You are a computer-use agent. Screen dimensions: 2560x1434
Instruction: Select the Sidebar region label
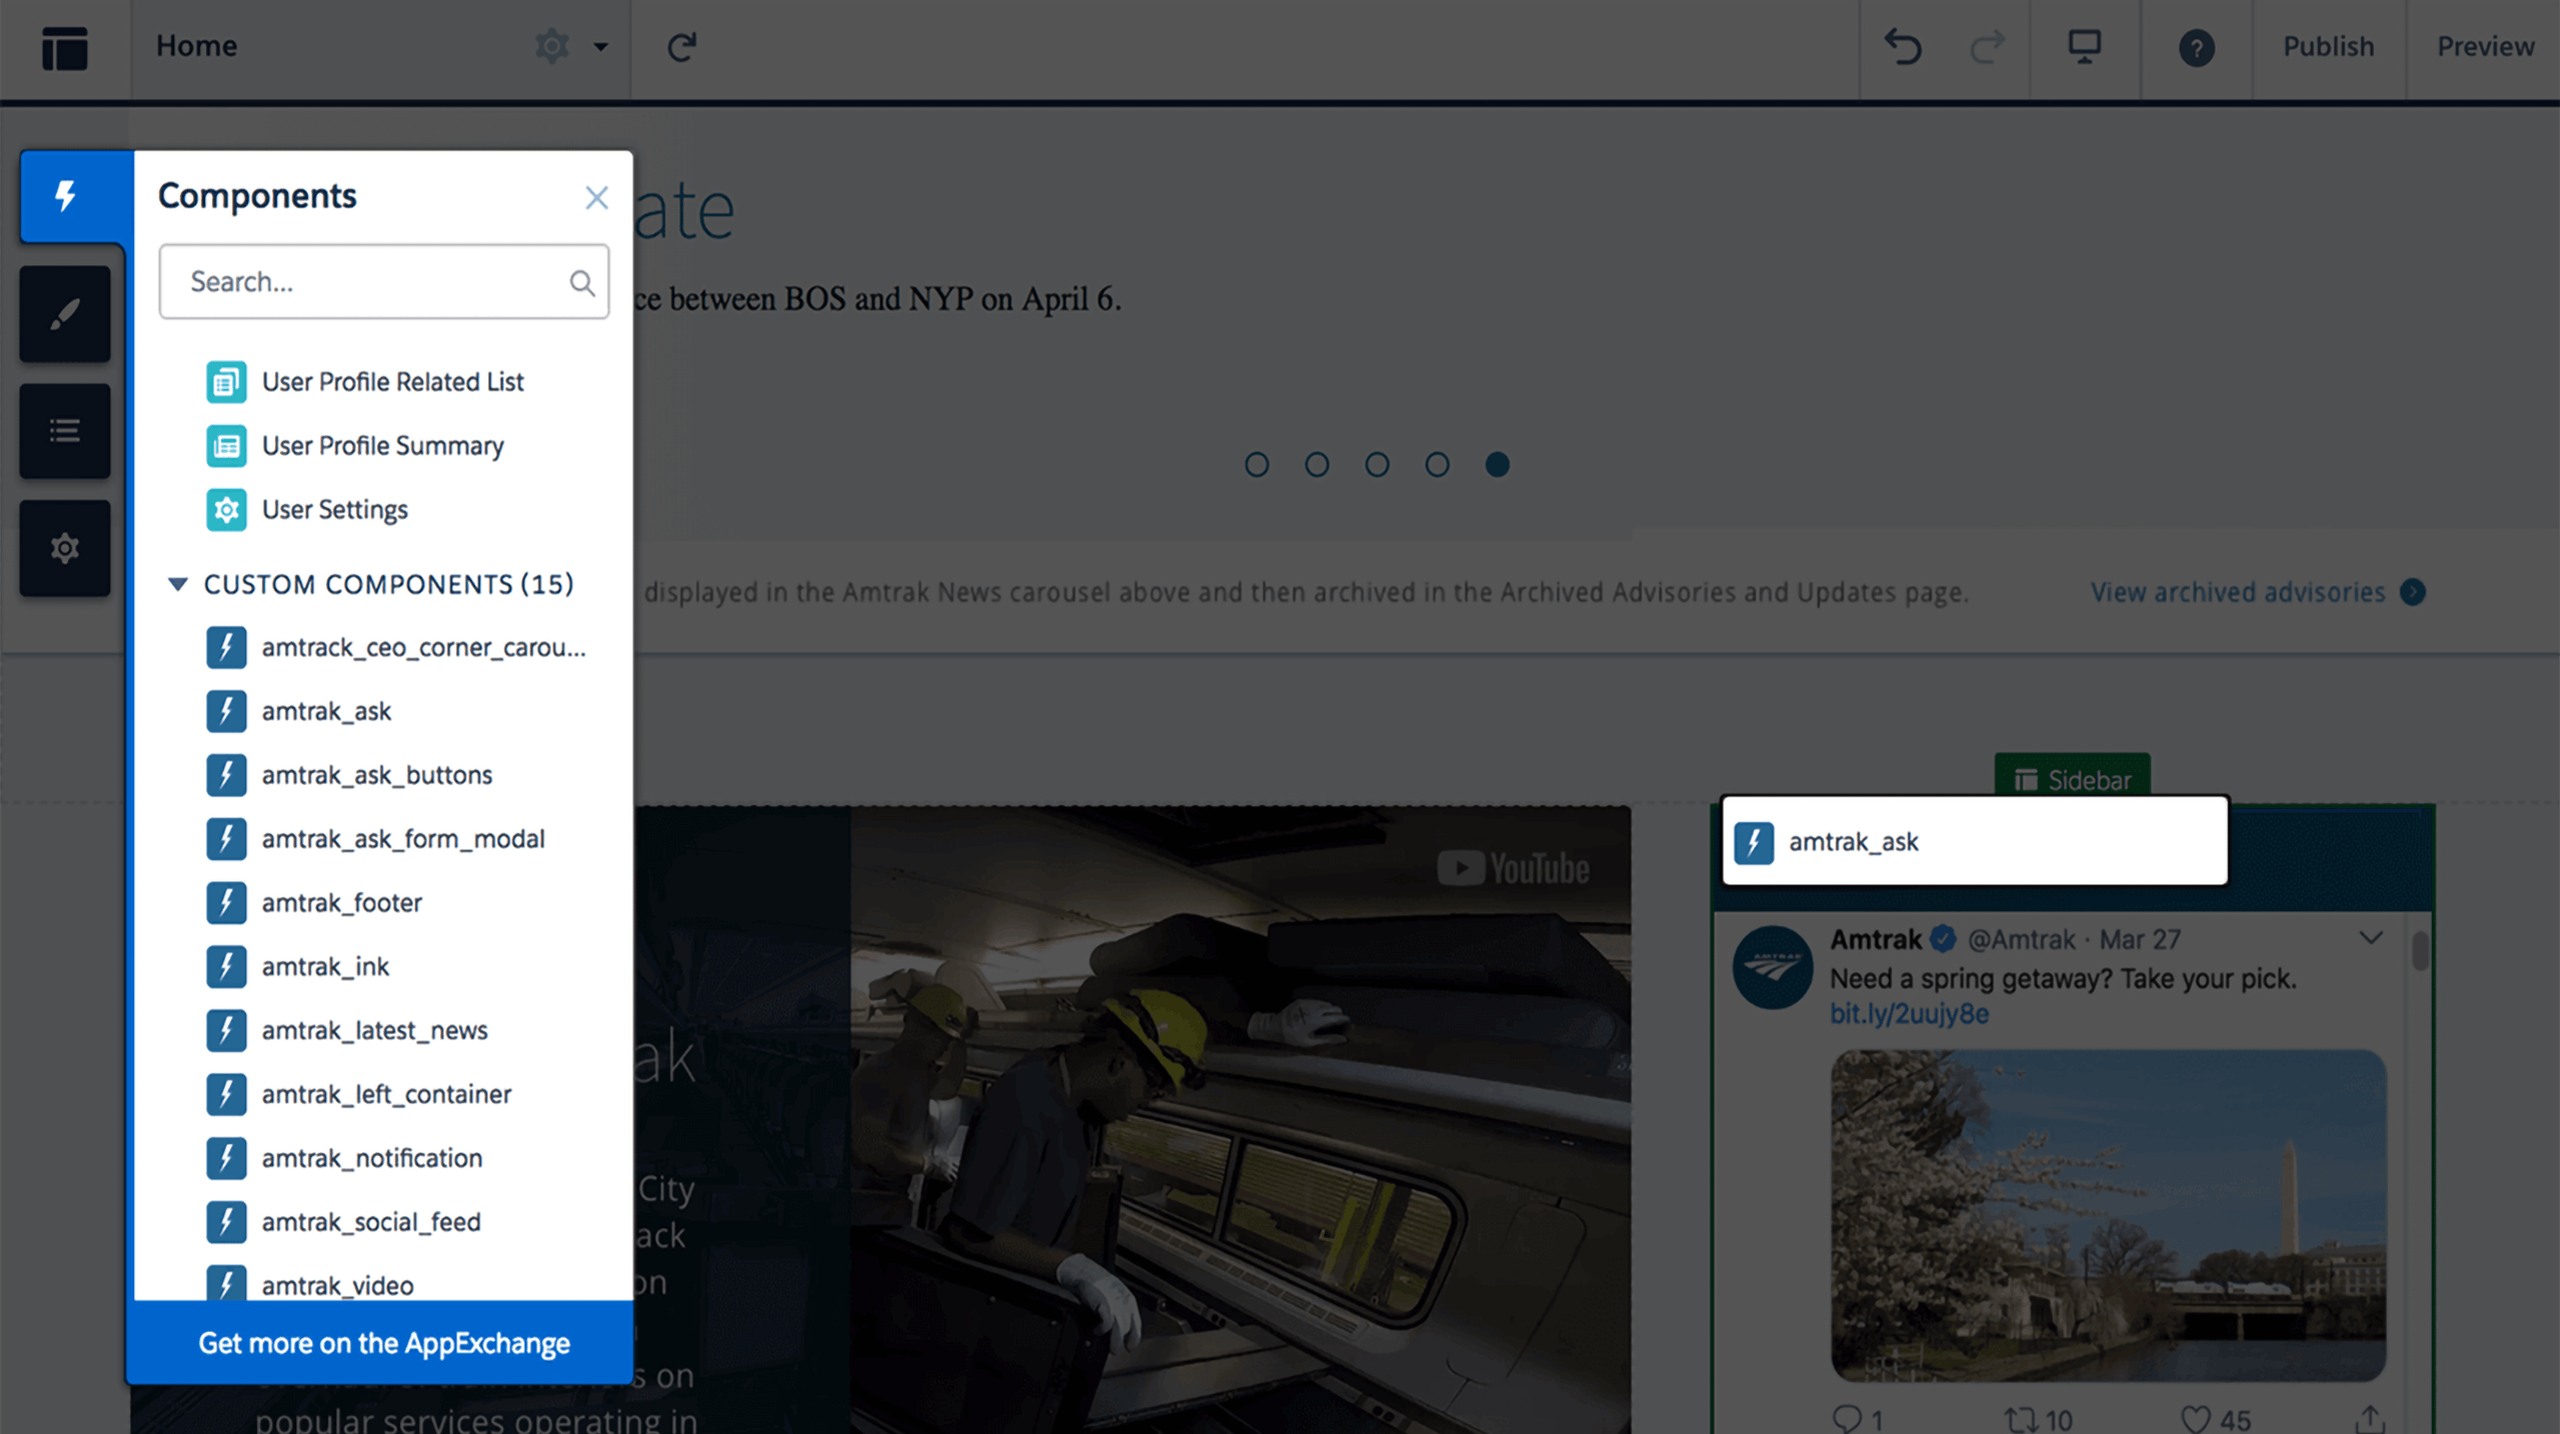(x=2072, y=779)
